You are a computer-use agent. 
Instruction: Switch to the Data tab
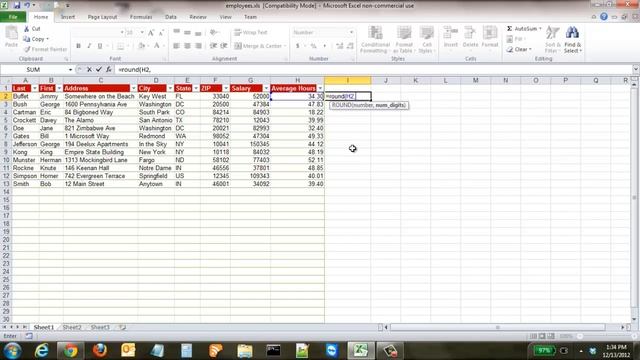(x=171, y=17)
